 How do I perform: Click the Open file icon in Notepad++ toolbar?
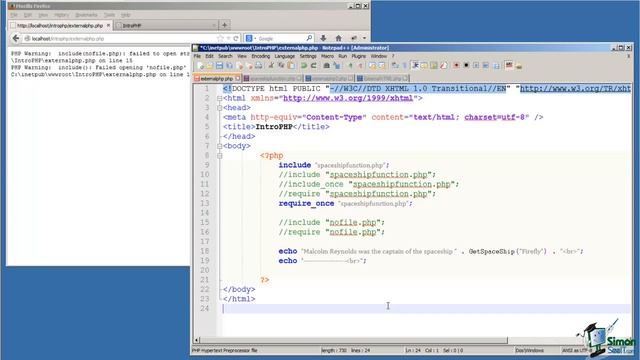pyautogui.click(x=209, y=66)
